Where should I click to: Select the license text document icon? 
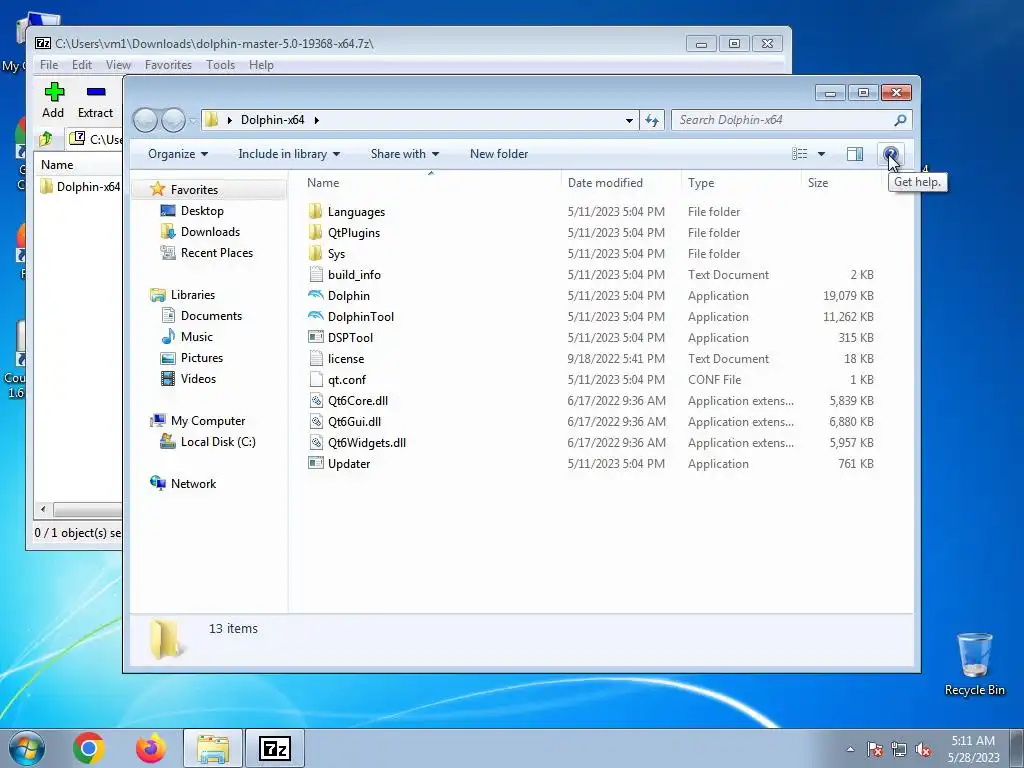click(316, 358)
